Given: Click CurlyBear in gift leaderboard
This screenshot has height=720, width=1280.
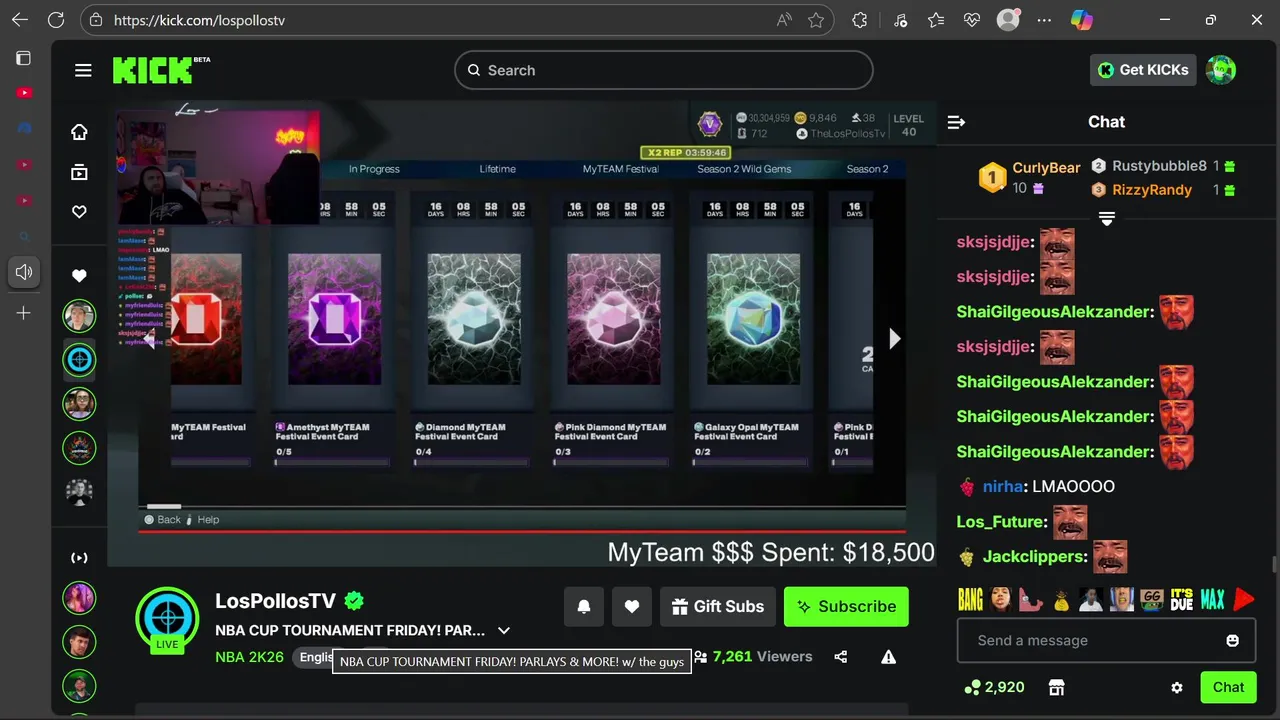Looking at the screenshot, I should tap(1046, 168).
